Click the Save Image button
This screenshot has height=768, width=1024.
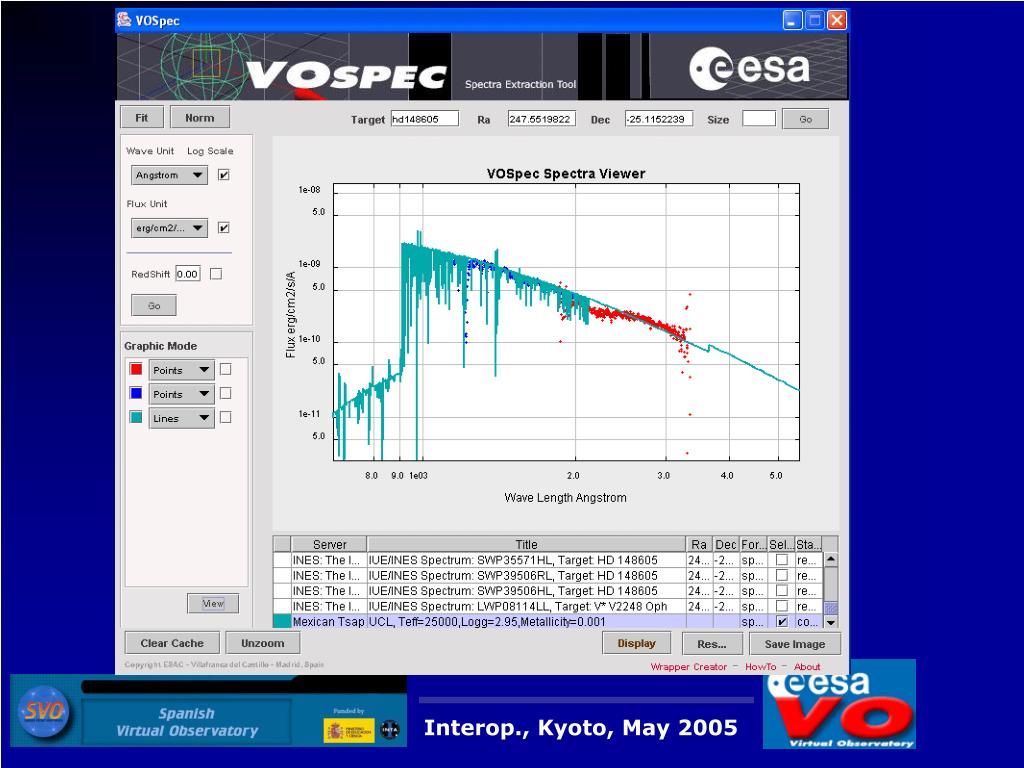tap(795, 644)
